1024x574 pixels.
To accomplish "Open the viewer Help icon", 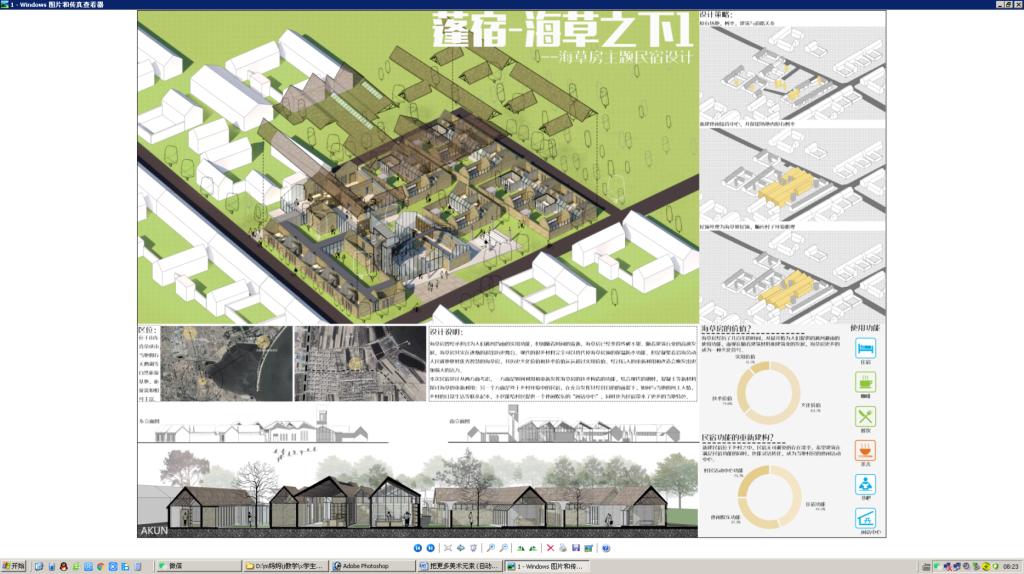I will 606,548.
